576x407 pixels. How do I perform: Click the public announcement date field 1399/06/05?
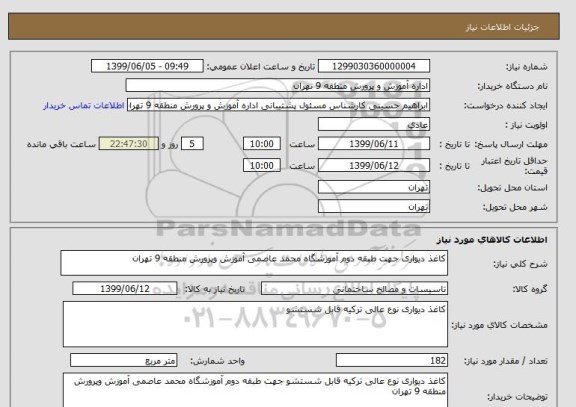point(147,66)
